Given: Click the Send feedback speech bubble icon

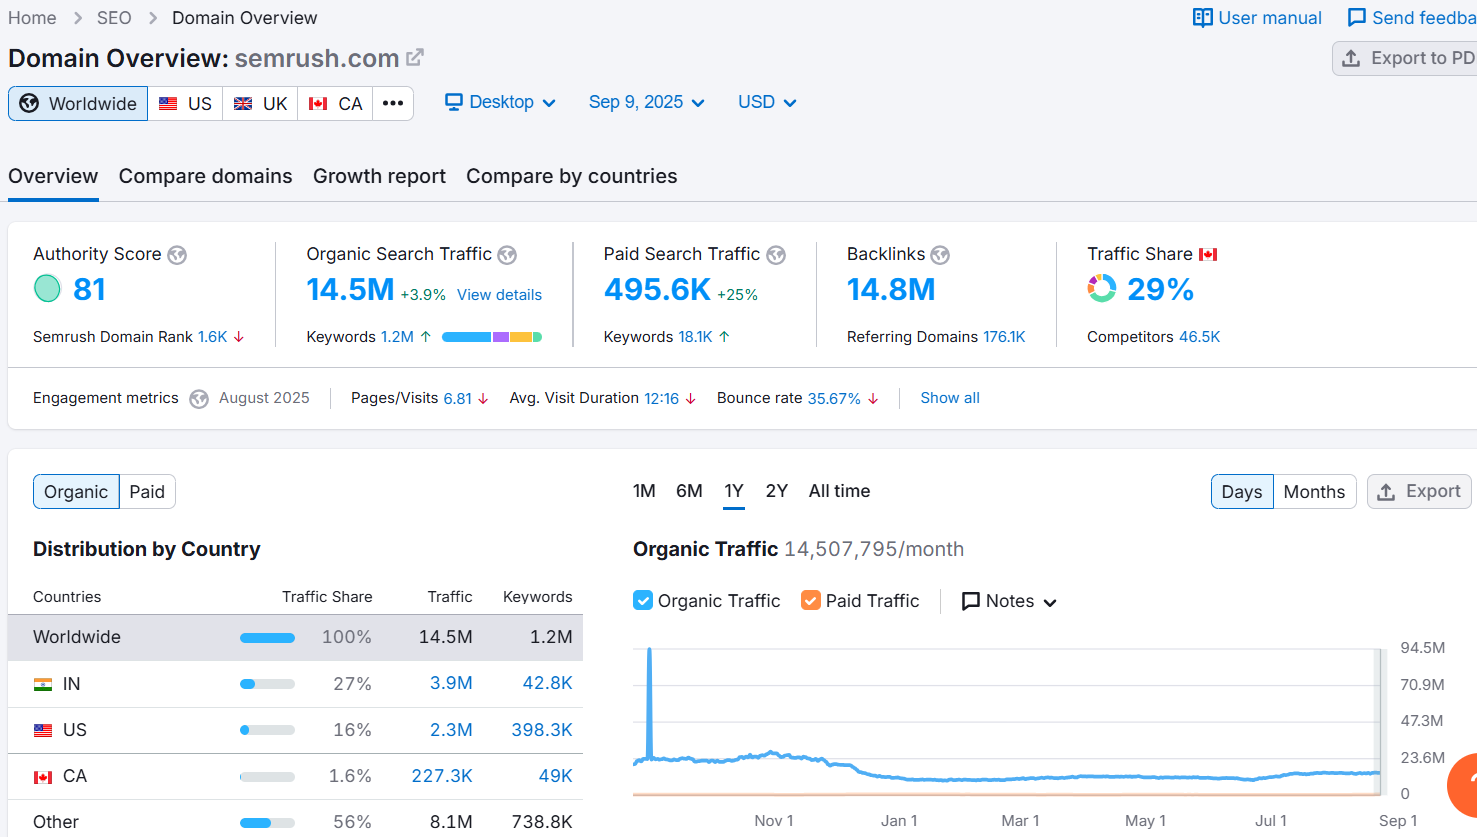Looking at the screenshot, I should pos(1356,18).
